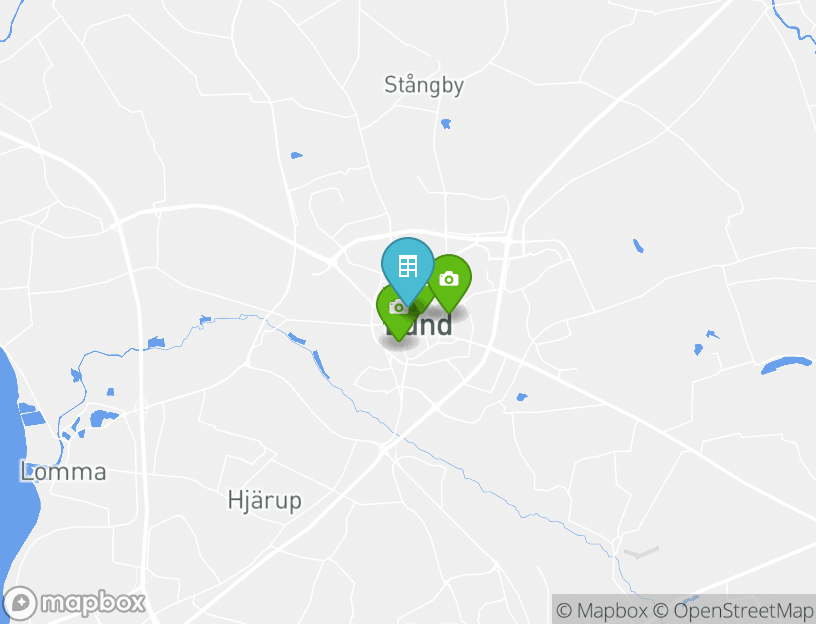Click the small pond just south of Stångby
Image resolution: width=816 pixels, height=624 pixels.
pos(445,124)
